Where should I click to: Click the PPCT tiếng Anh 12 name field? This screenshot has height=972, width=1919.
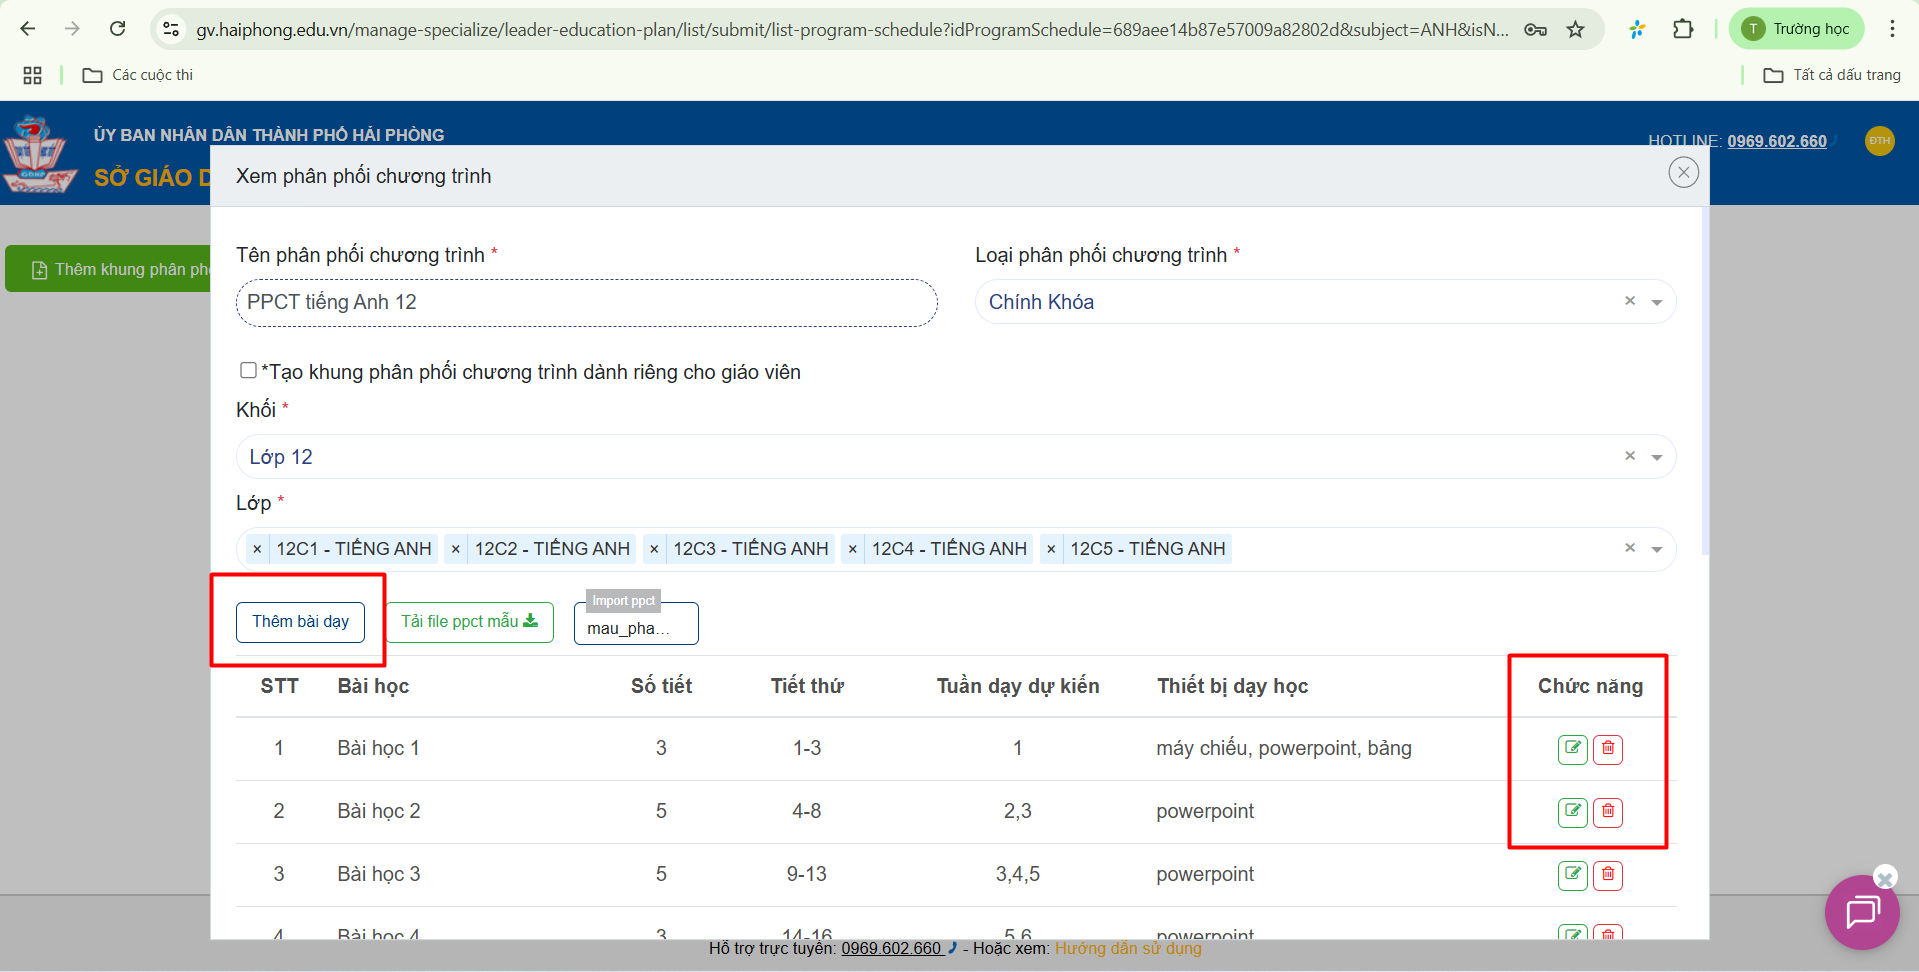[x=586, y=303]
